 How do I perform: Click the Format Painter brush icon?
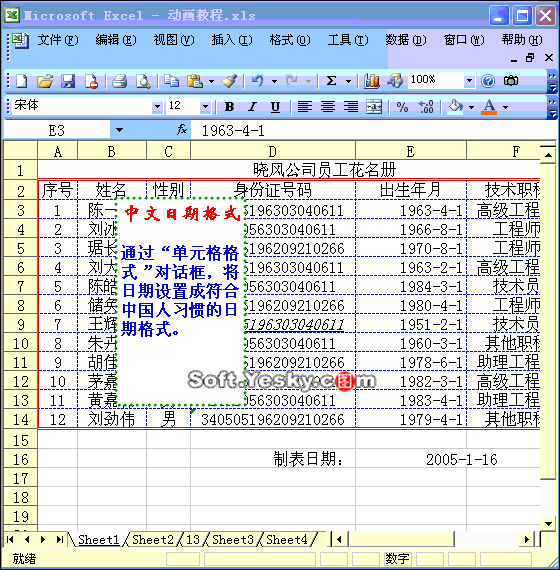tap(229, 81)
